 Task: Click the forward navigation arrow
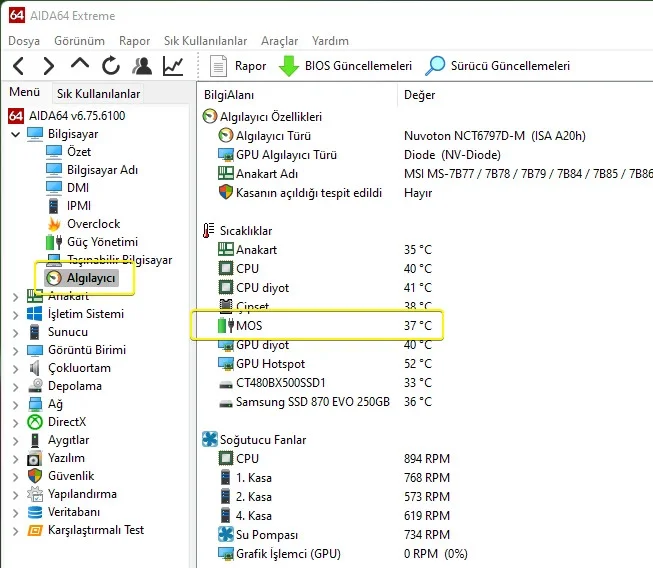coord(49,66)
